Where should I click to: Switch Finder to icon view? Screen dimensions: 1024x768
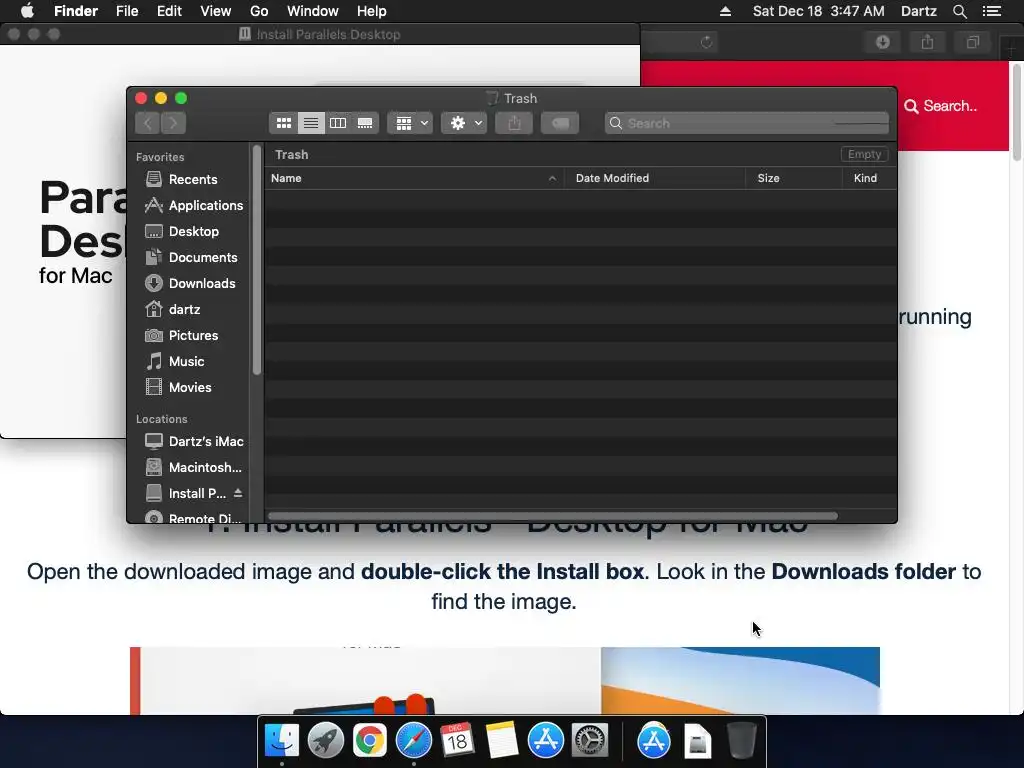pyautogui.click(x=283, y=123)
